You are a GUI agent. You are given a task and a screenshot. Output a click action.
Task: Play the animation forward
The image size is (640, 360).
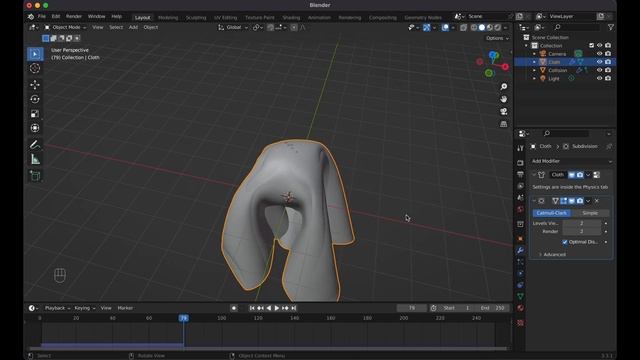277,308
